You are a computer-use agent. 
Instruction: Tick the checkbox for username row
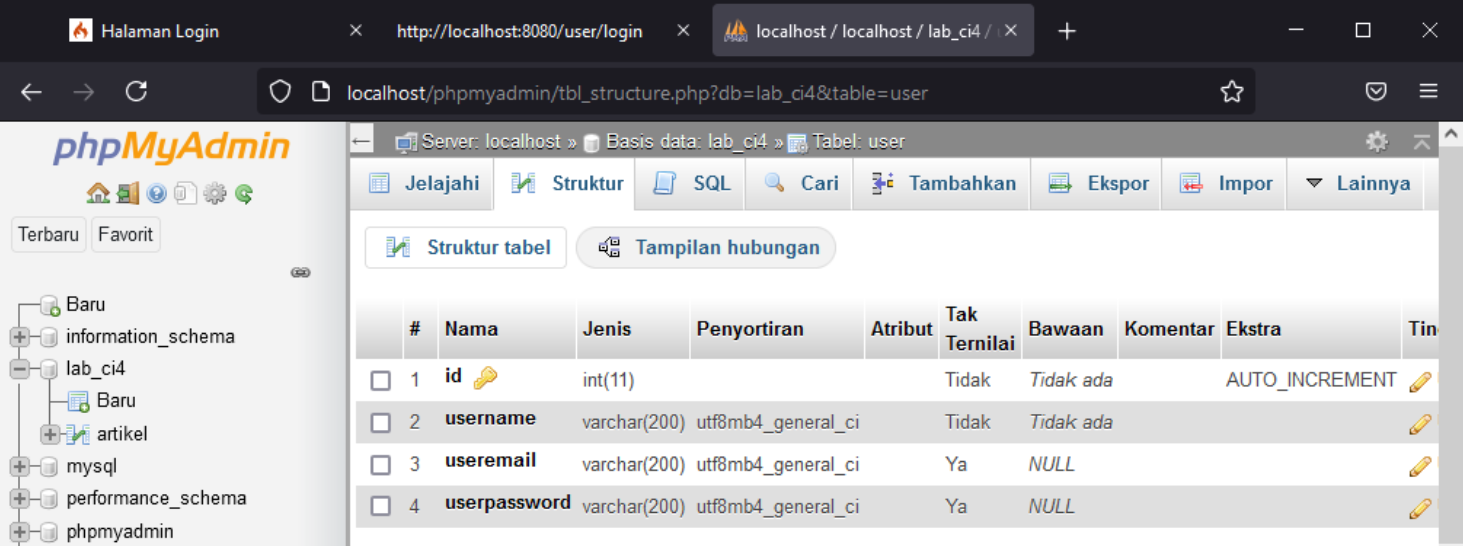(x=380, y=423)
